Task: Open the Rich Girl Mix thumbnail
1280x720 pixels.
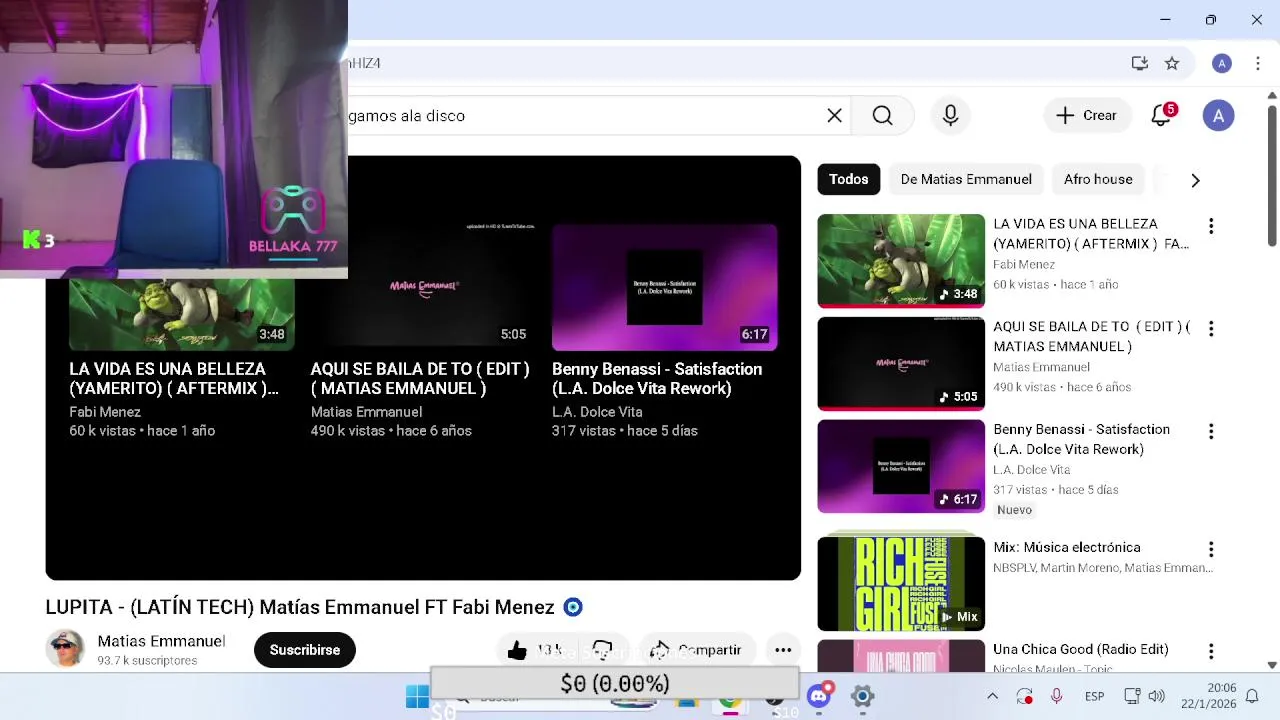Action: click(x=901, y=584)
